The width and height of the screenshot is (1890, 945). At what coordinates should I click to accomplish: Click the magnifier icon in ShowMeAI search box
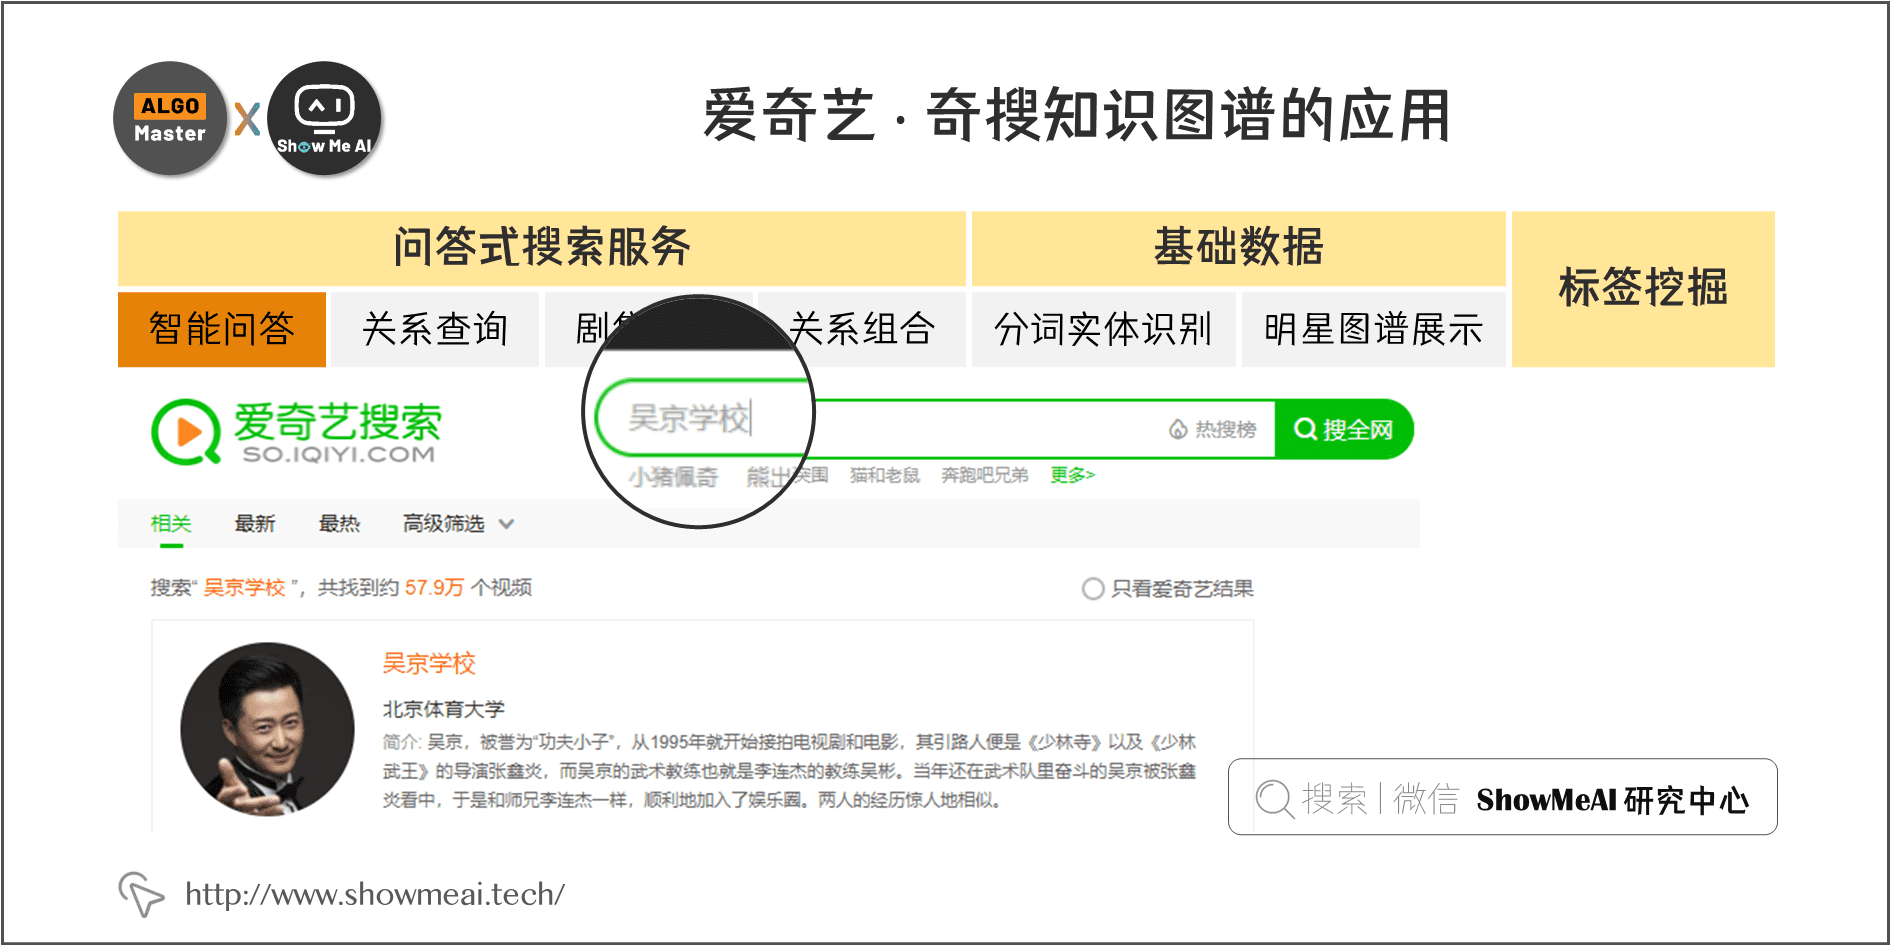point(1274,798)
